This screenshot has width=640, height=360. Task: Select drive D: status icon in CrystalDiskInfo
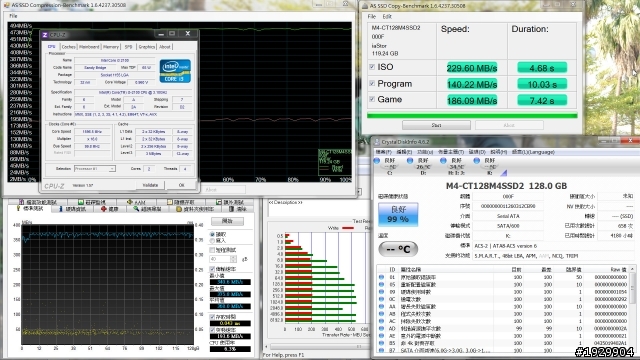coord(410,161)
